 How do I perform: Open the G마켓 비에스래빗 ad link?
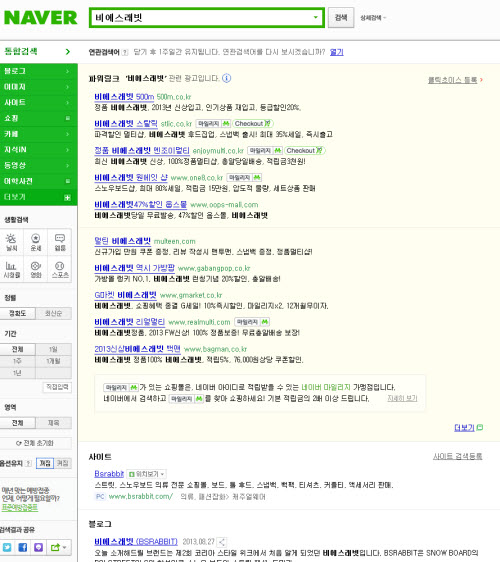point(125,295)
